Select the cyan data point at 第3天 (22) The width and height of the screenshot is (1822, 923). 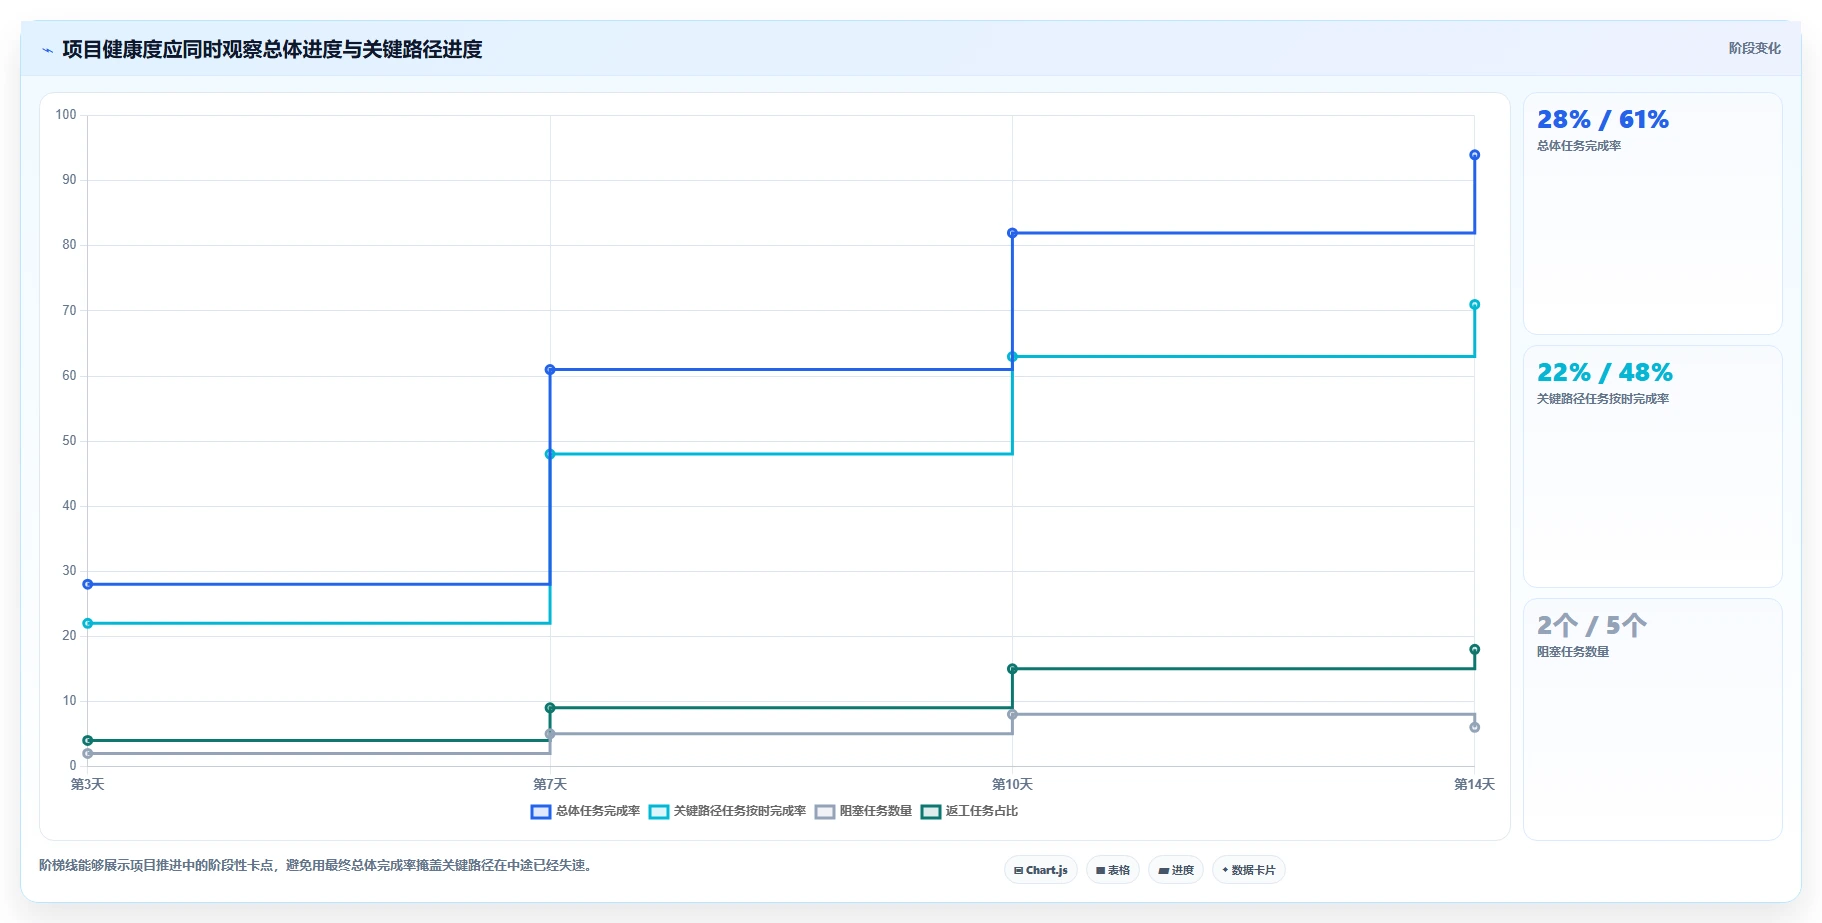[88, 623]
